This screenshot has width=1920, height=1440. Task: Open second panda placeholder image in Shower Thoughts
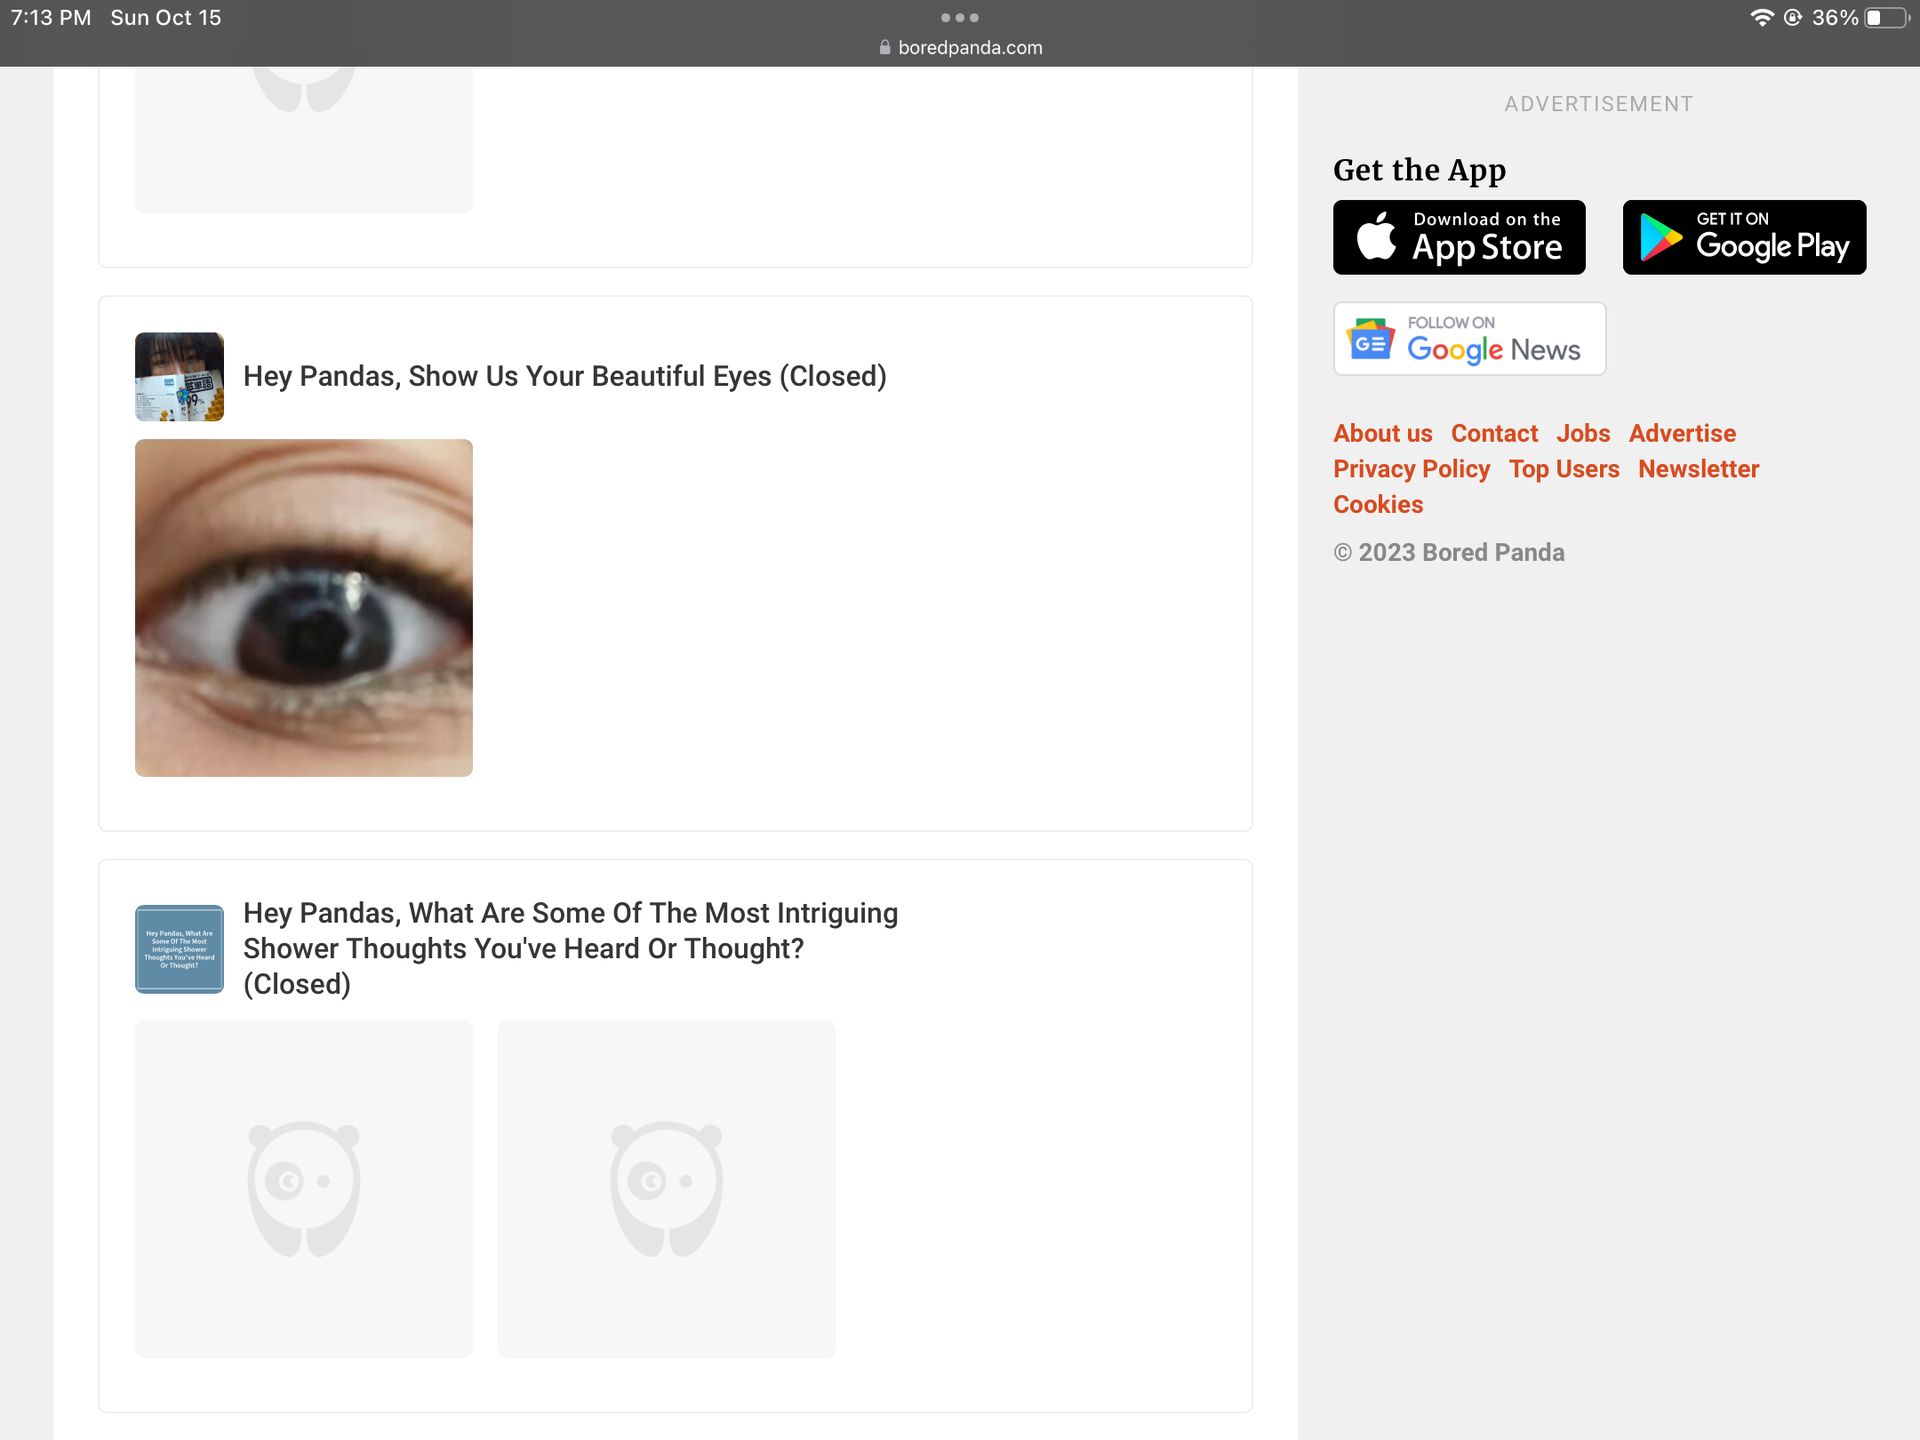(666, 1188)
